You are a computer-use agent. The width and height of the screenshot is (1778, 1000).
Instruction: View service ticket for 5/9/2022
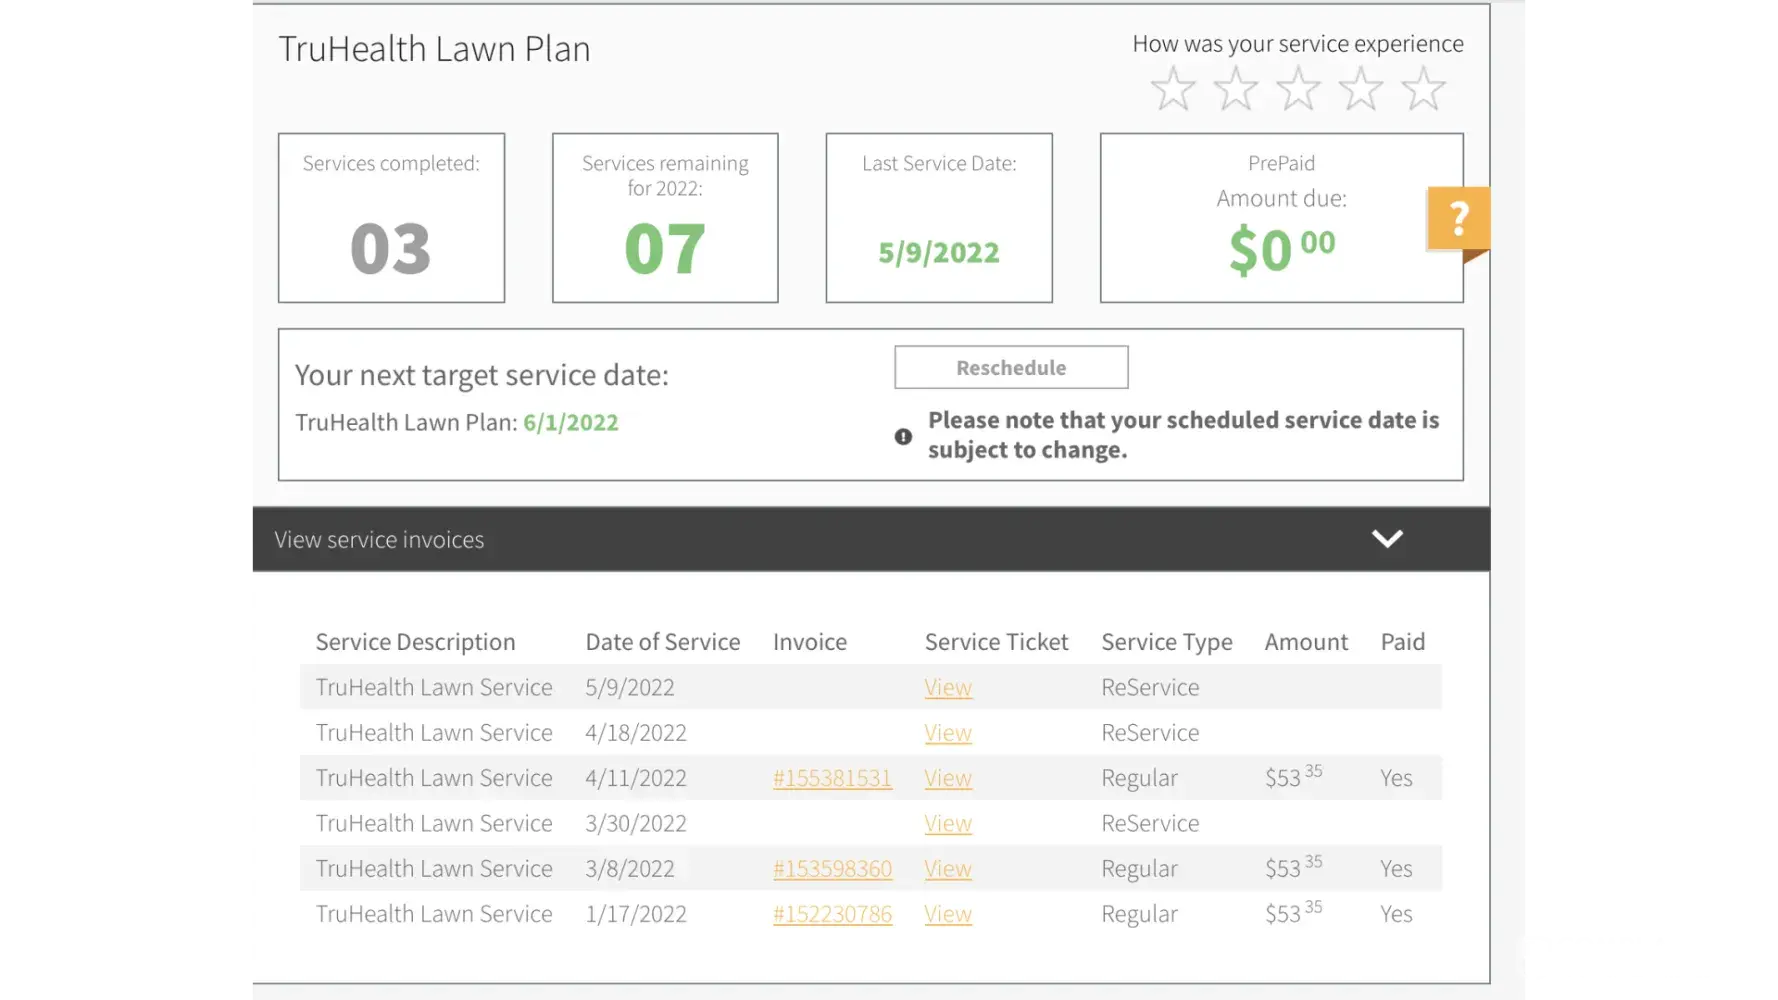click(948, 688)
